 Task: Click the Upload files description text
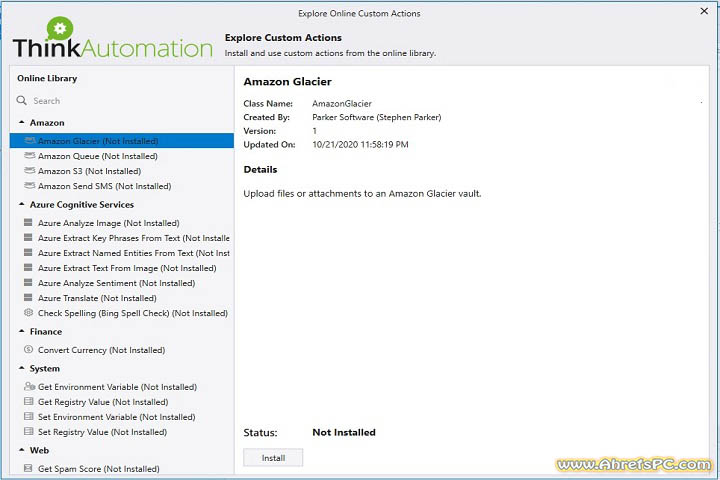(x=362, y=193)
